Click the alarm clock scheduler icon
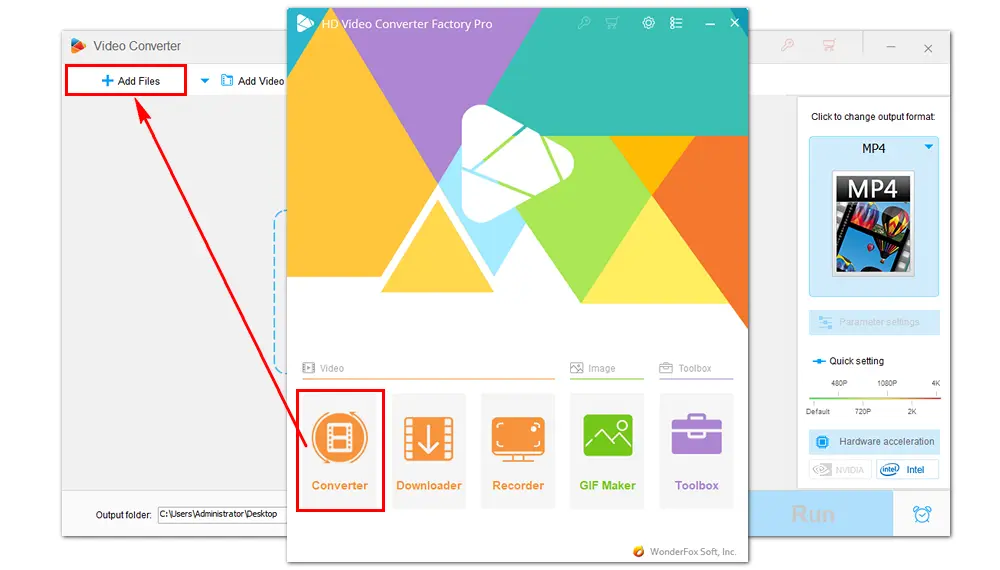The image size is (1000, 570). click(x=922, y=514)
